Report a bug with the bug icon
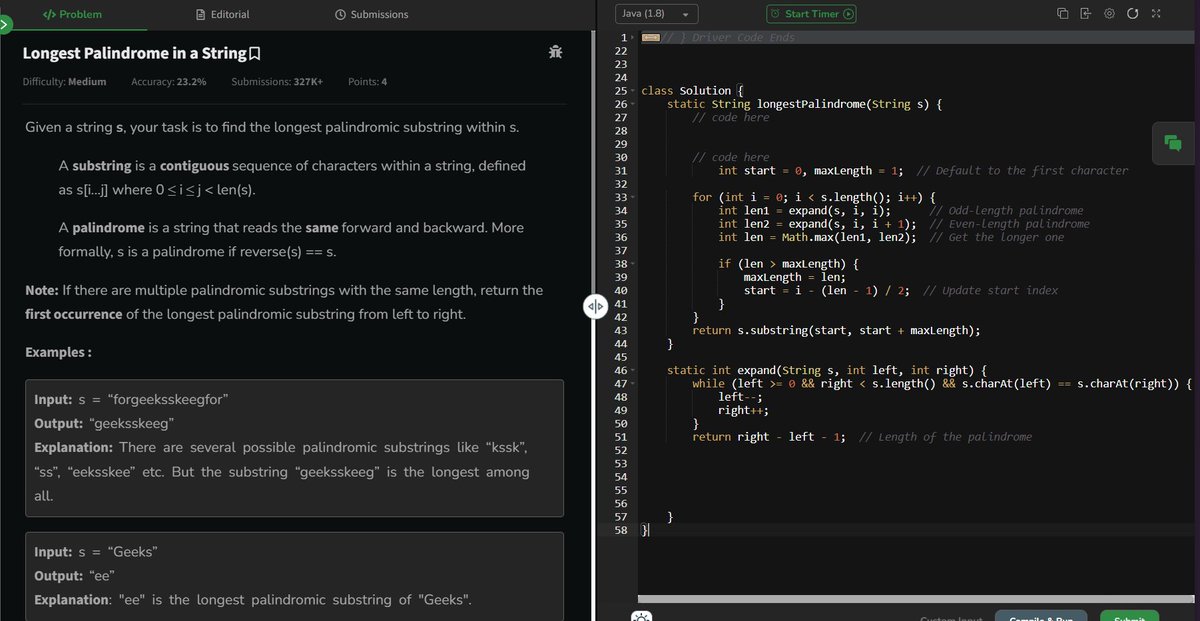 click(555, 52)
